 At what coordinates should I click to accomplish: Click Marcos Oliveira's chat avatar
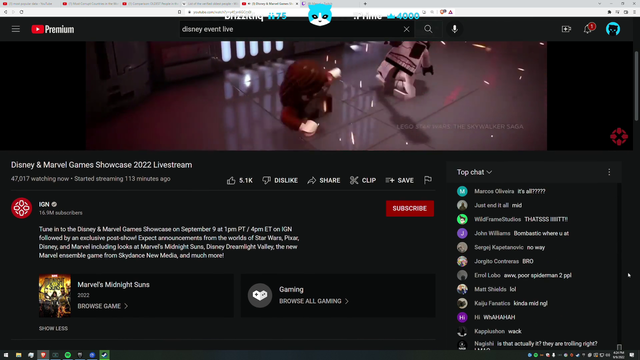(x=462, y=191)
